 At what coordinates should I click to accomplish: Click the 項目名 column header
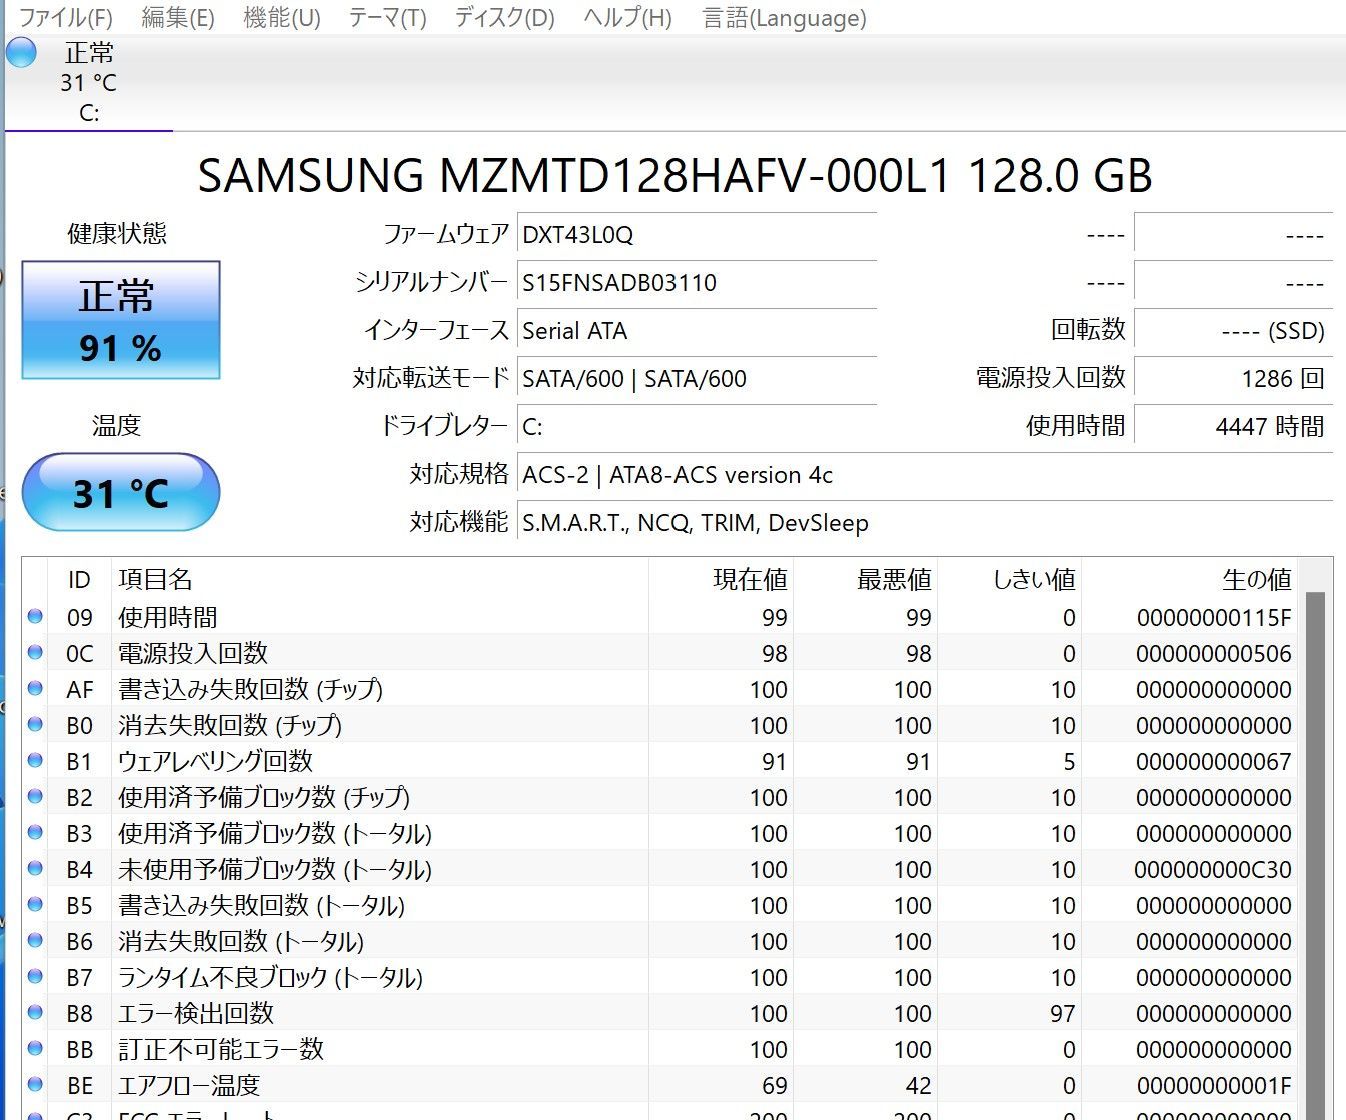coord(379,579)
